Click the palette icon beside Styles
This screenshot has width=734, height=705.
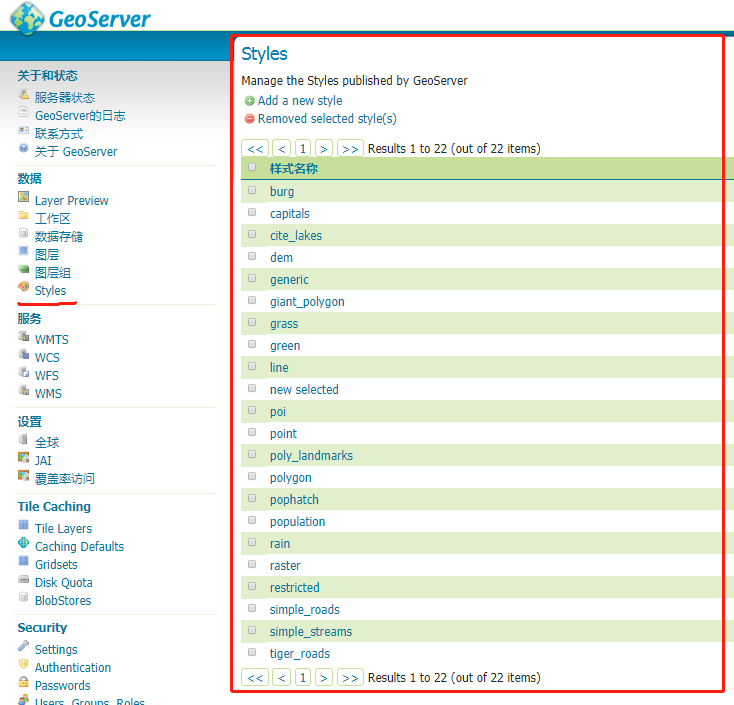[23, 286]
